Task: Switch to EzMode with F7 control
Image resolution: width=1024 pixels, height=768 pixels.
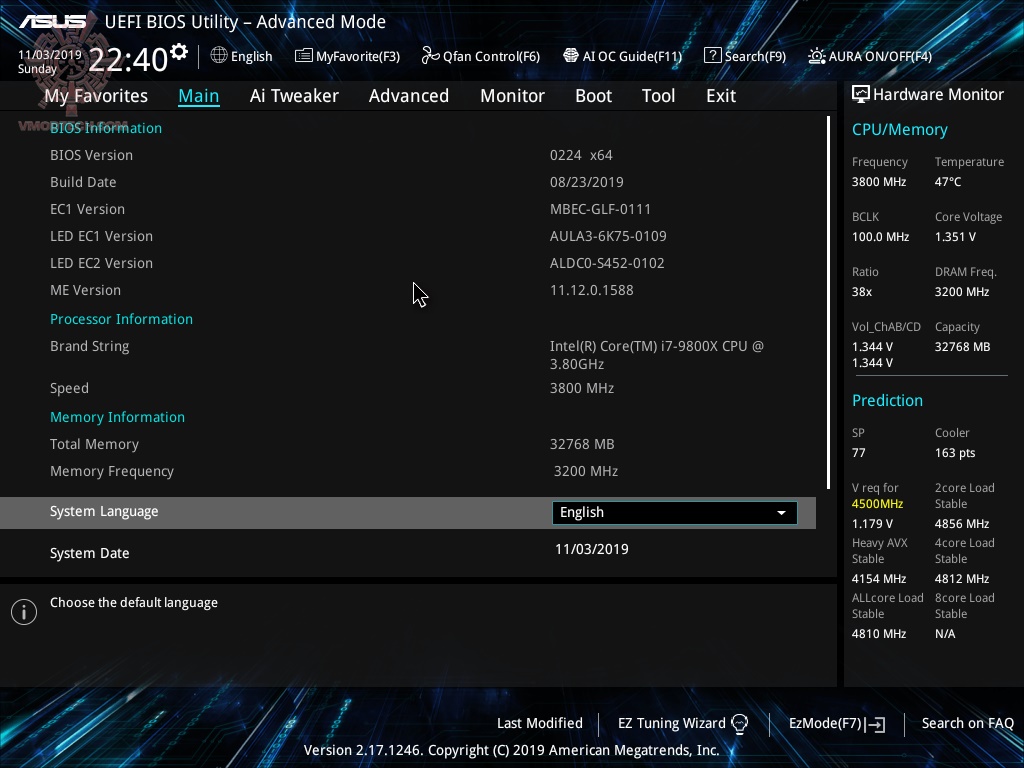Action: (x=836, y=723)
